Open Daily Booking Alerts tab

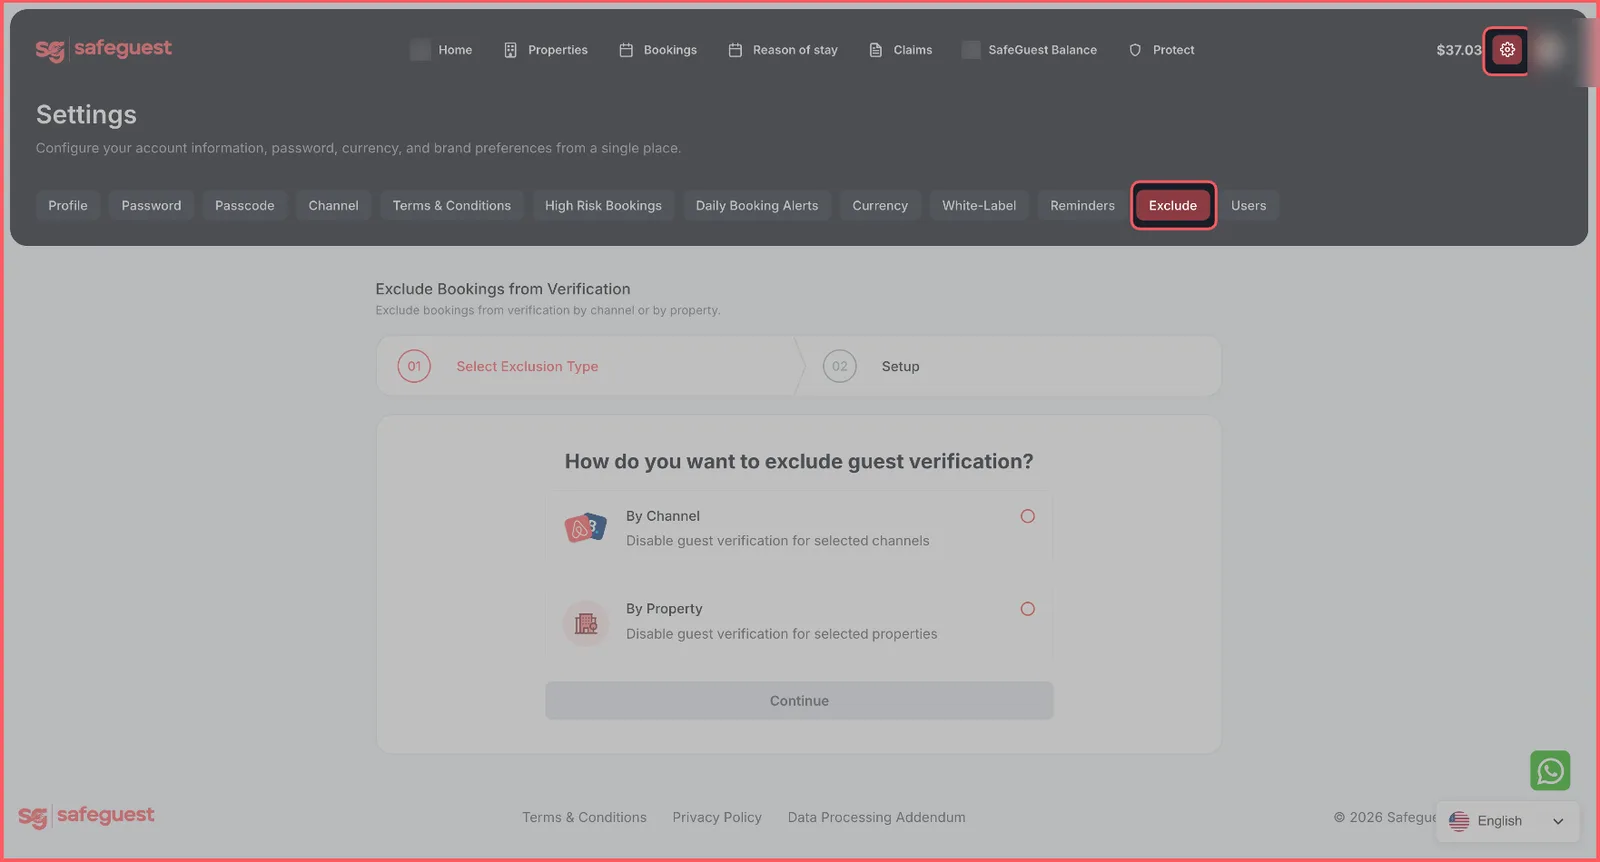coord(757,205)
